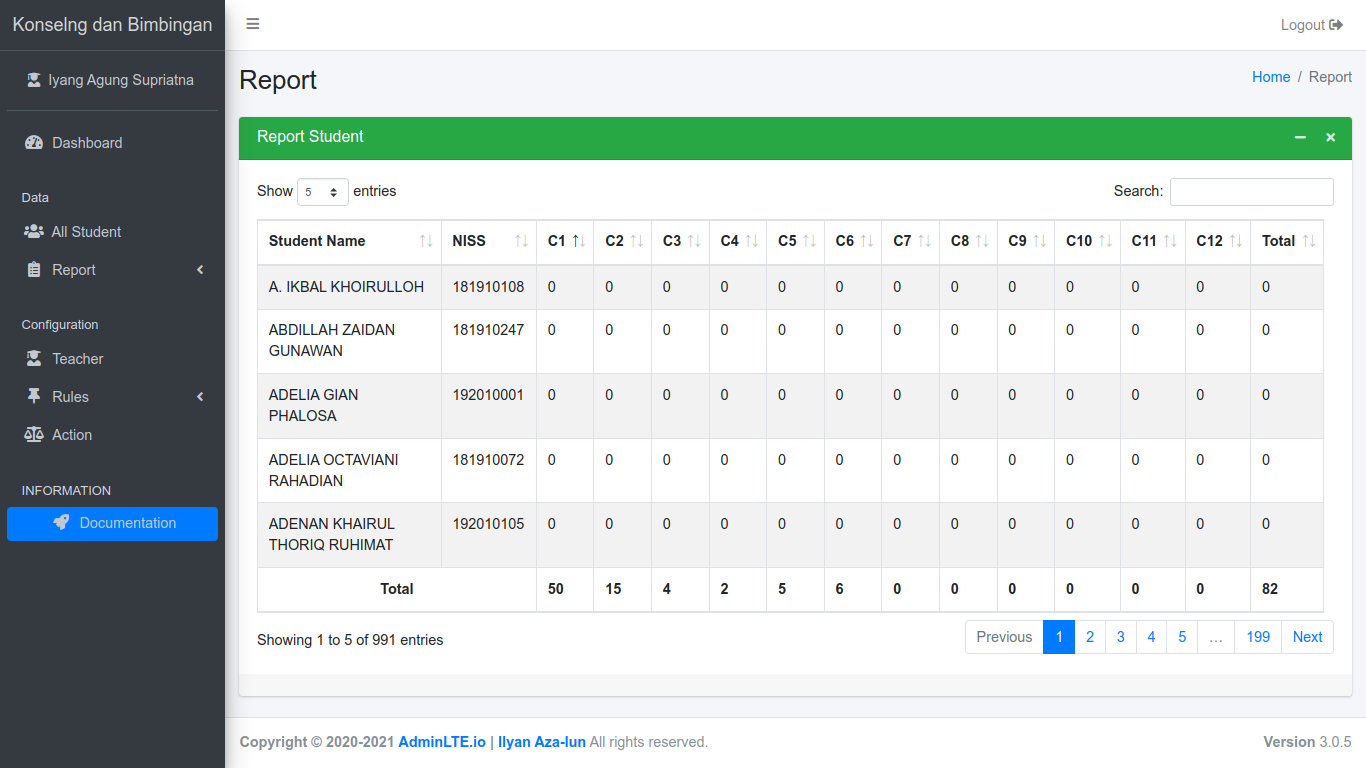
Task: Click current pagination page 1
Action: [x=1059, y=637]
